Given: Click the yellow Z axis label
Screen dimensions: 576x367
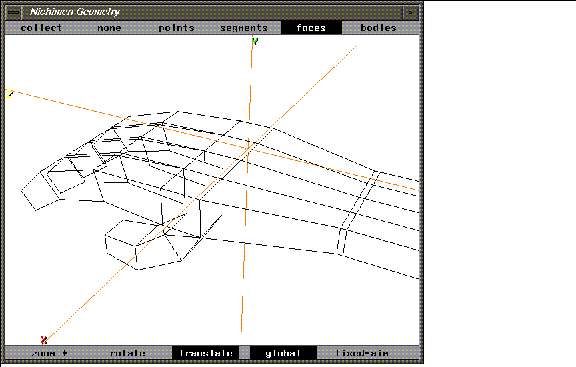Looking at the screenshot, I should coord(10,94).
